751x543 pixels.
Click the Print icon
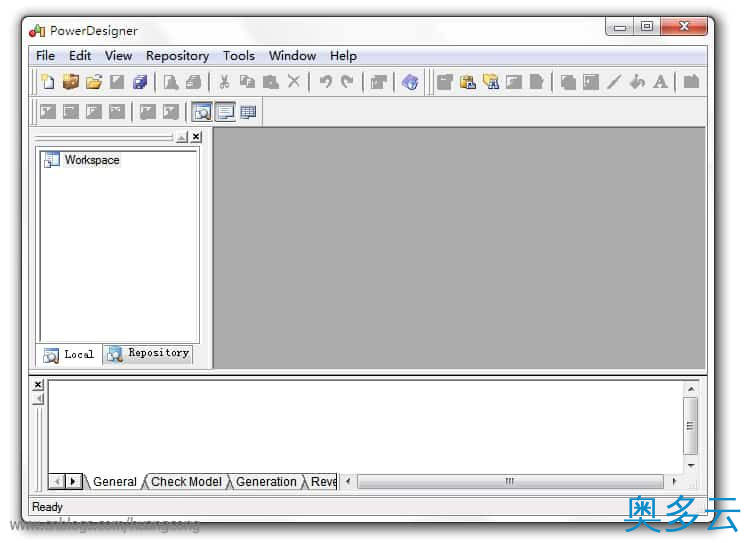tap(193, 82)
